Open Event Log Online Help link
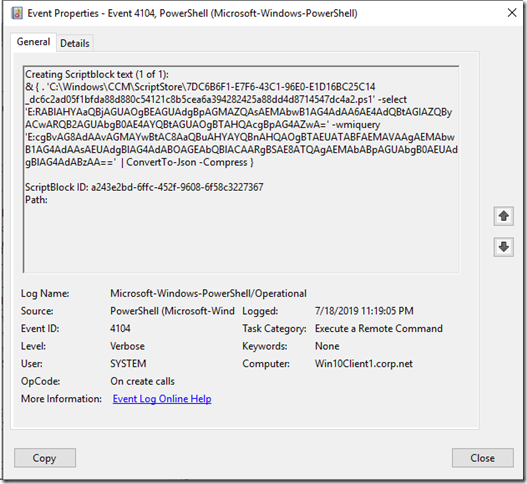This screenshot has height=484, width=527. [x=162, y=399]
